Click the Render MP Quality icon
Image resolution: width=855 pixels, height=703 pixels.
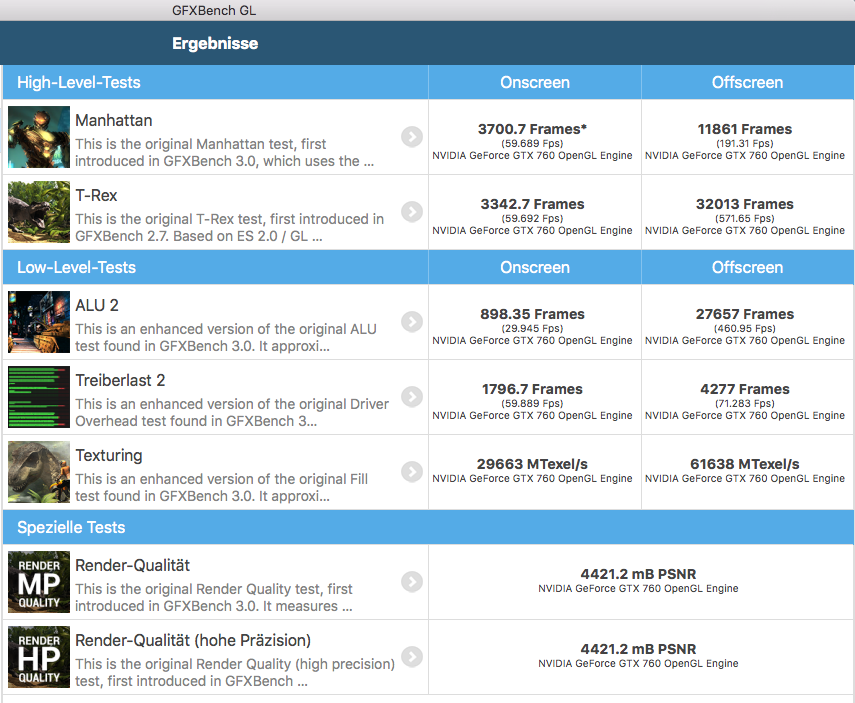[x=39, y=582]
